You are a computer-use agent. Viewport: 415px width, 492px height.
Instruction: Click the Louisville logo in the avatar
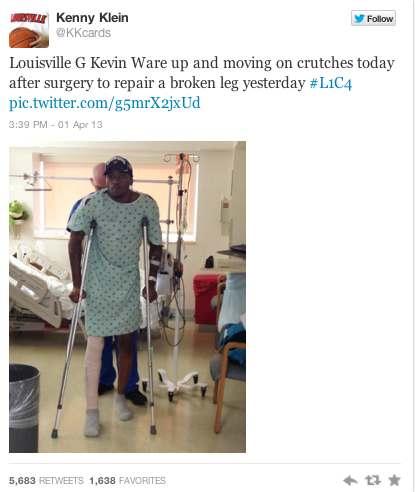29,18
